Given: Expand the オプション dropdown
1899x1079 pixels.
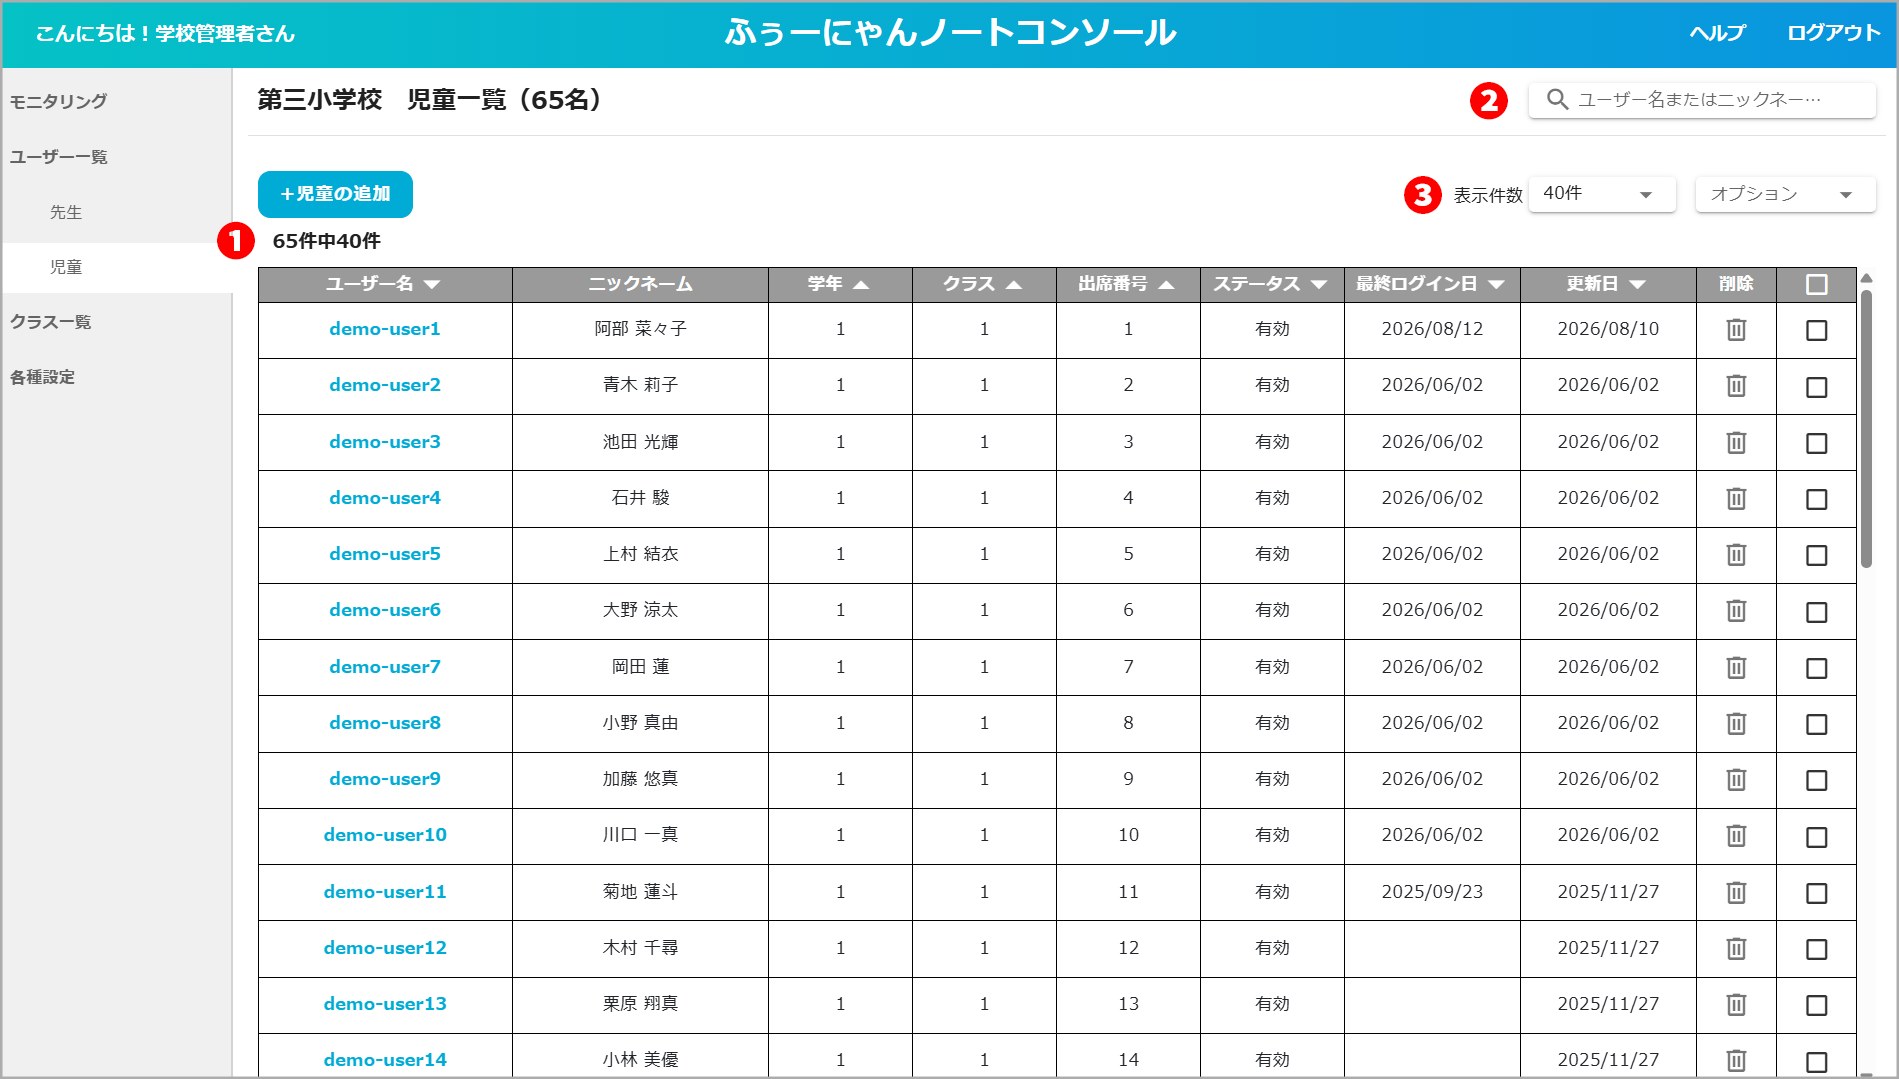Looking at the screenshot, I should pyautogui.click(x=1785, y=194).
